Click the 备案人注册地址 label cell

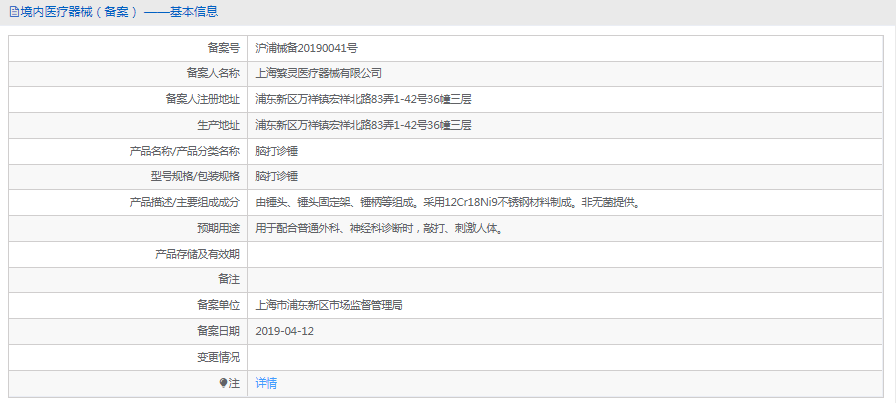128,99
